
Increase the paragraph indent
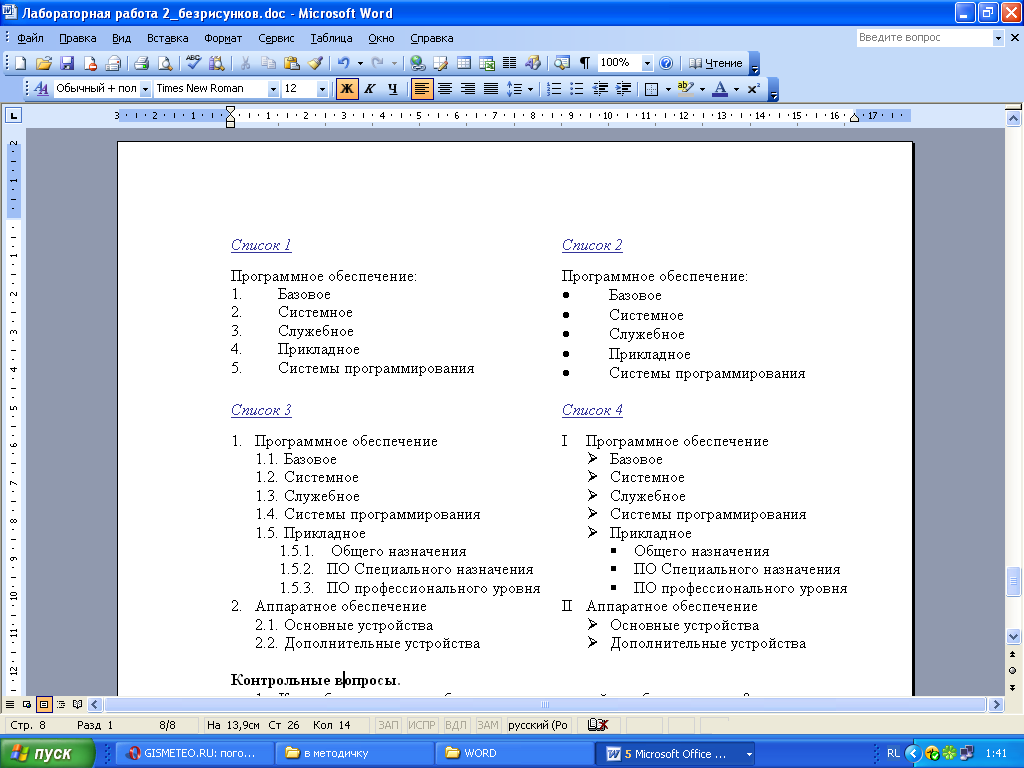624,89
